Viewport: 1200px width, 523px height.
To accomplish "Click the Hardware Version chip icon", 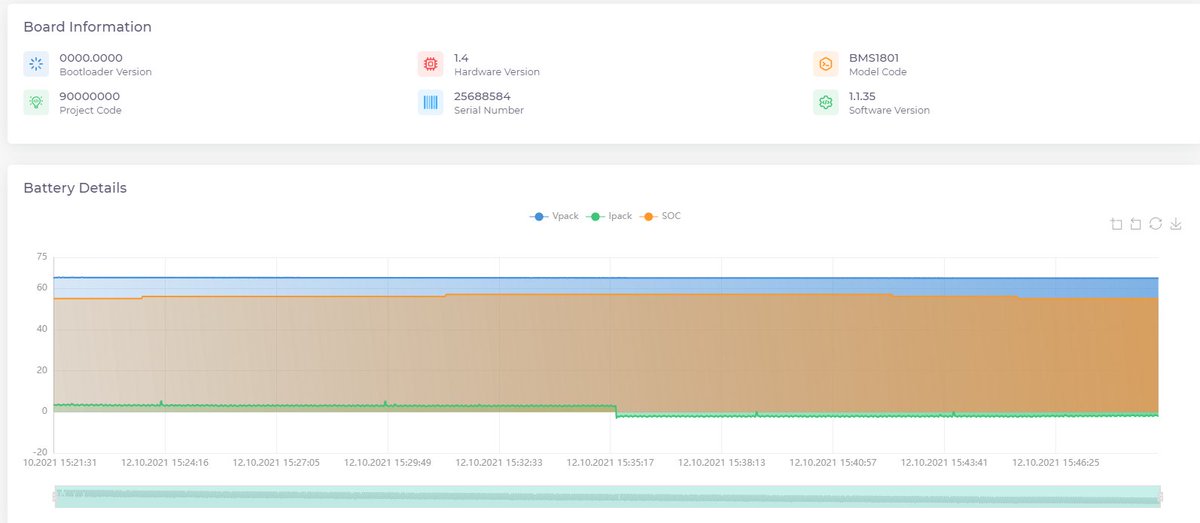I will pyautogui.click(x=430, y=64).
